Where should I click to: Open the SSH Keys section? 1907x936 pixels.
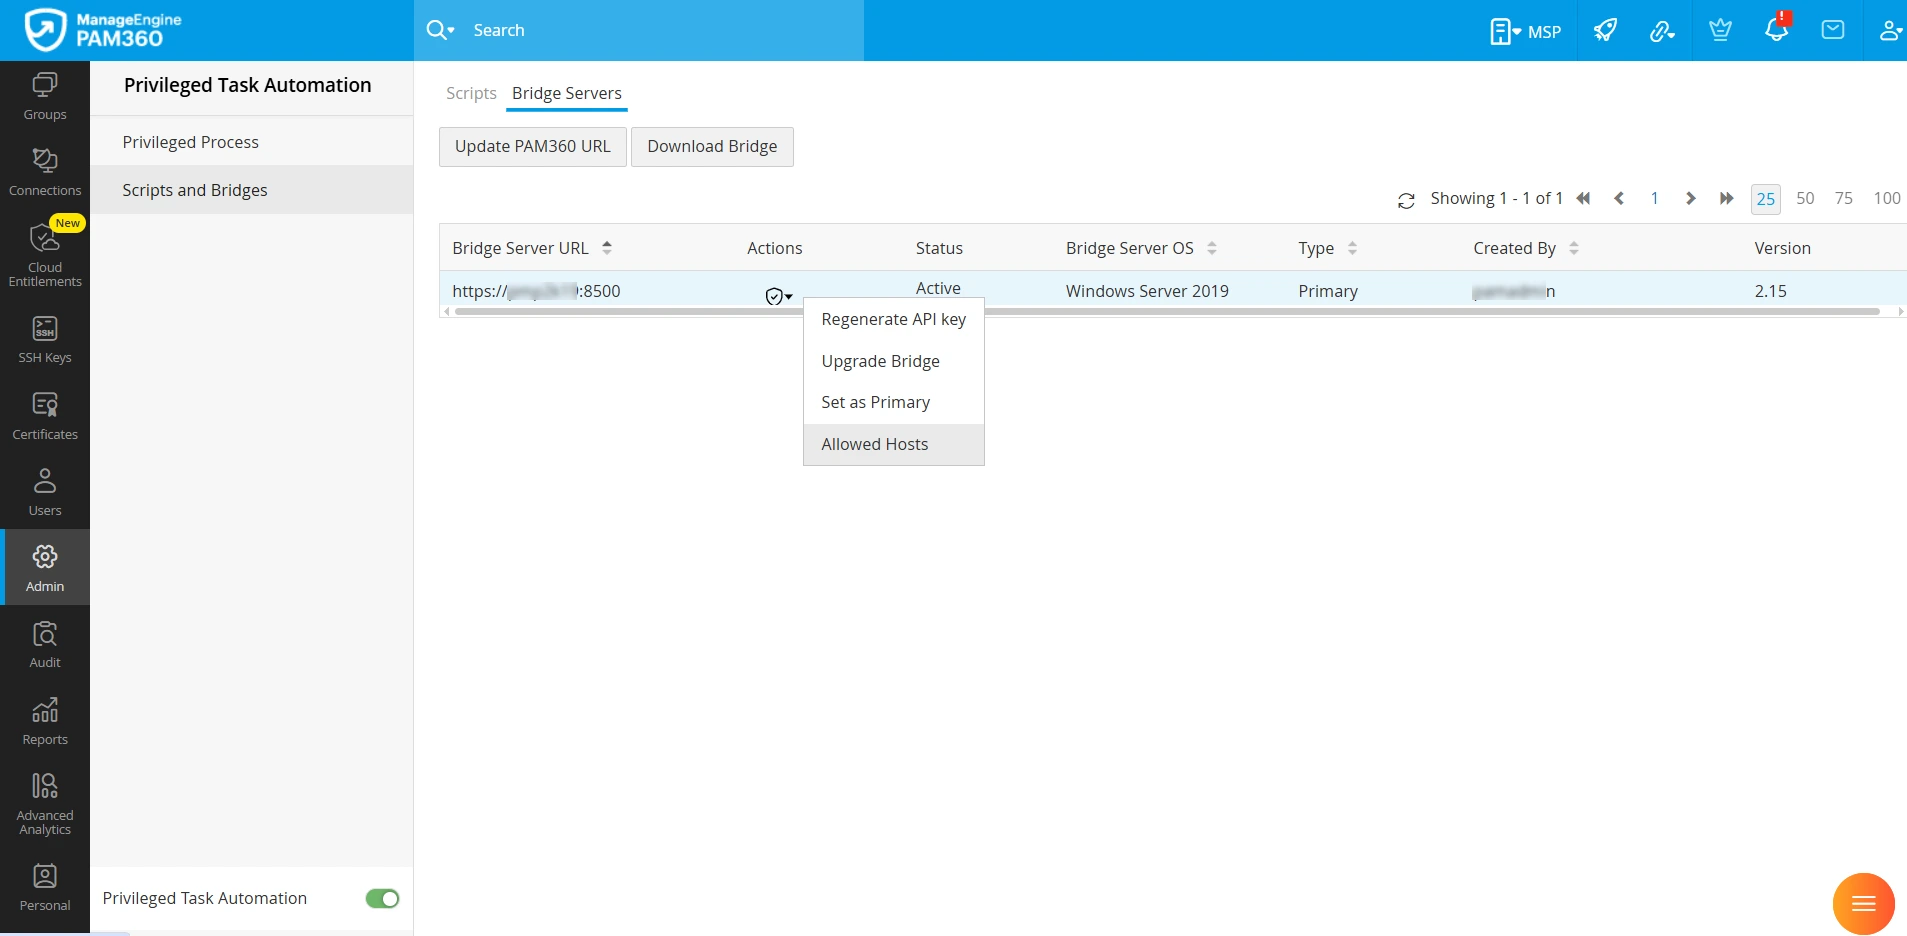point(44,339)
